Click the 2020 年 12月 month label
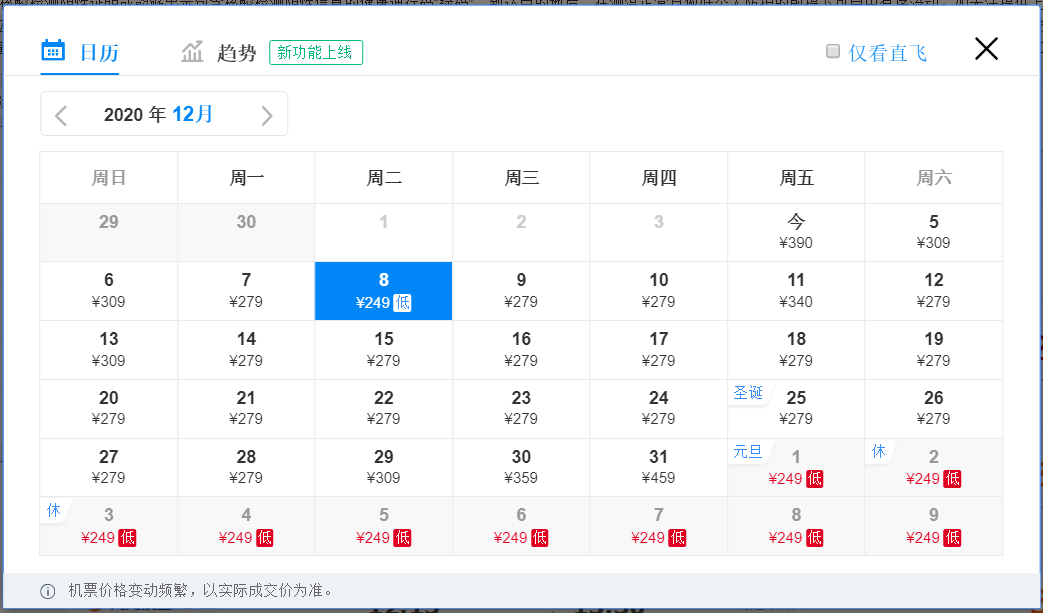Viewport: 1043px width, 613px height. (158, 114)
